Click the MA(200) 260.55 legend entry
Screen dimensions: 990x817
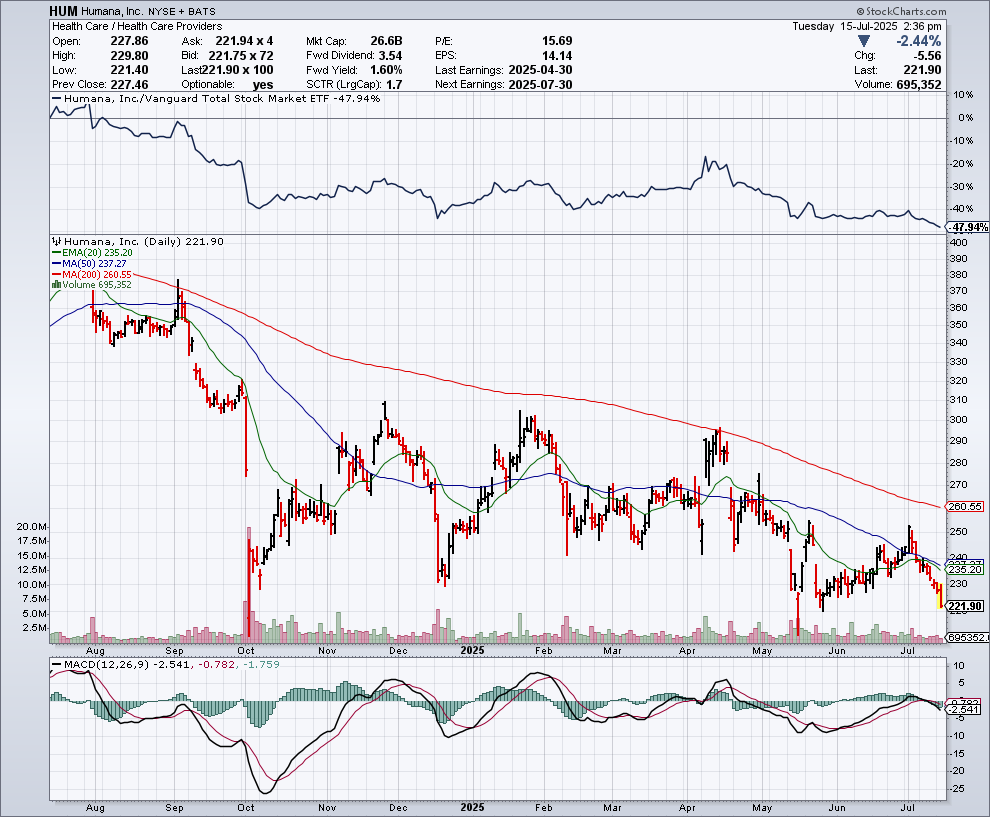click(92, 274)
